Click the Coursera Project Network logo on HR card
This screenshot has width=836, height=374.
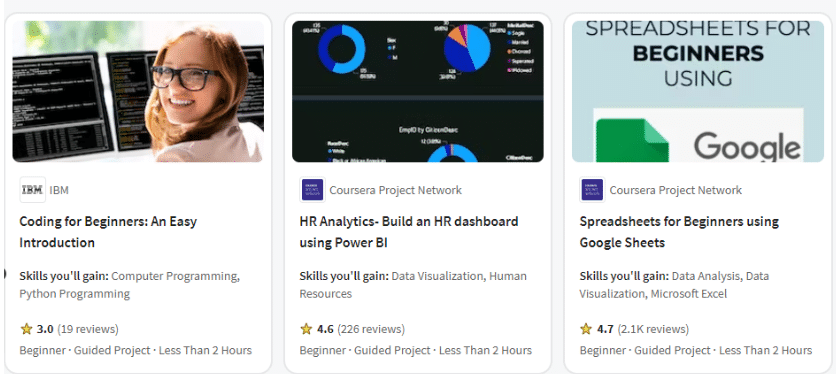pyautogui.click(x=312, y=190)
